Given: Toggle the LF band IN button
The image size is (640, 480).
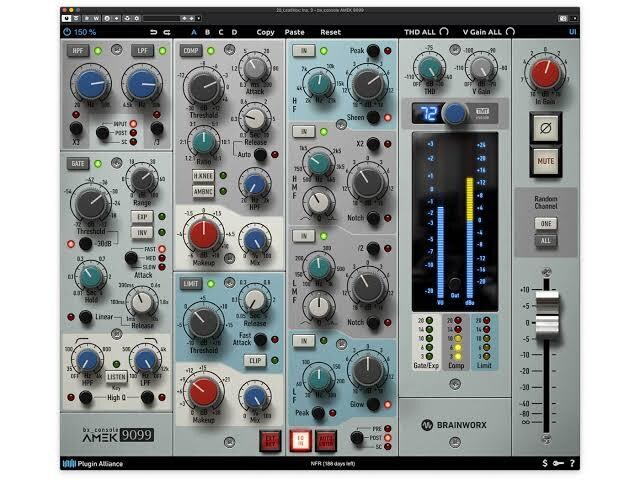Looking at the screenshot, I should coord(304,340).
